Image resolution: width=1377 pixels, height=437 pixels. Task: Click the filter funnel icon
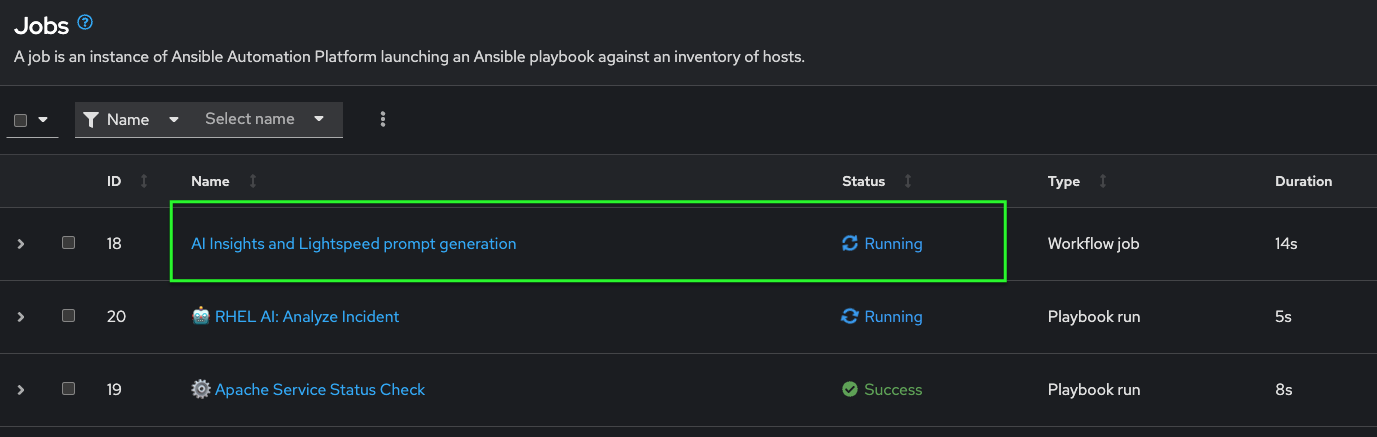pyautogui.click(x=91, y=119)
